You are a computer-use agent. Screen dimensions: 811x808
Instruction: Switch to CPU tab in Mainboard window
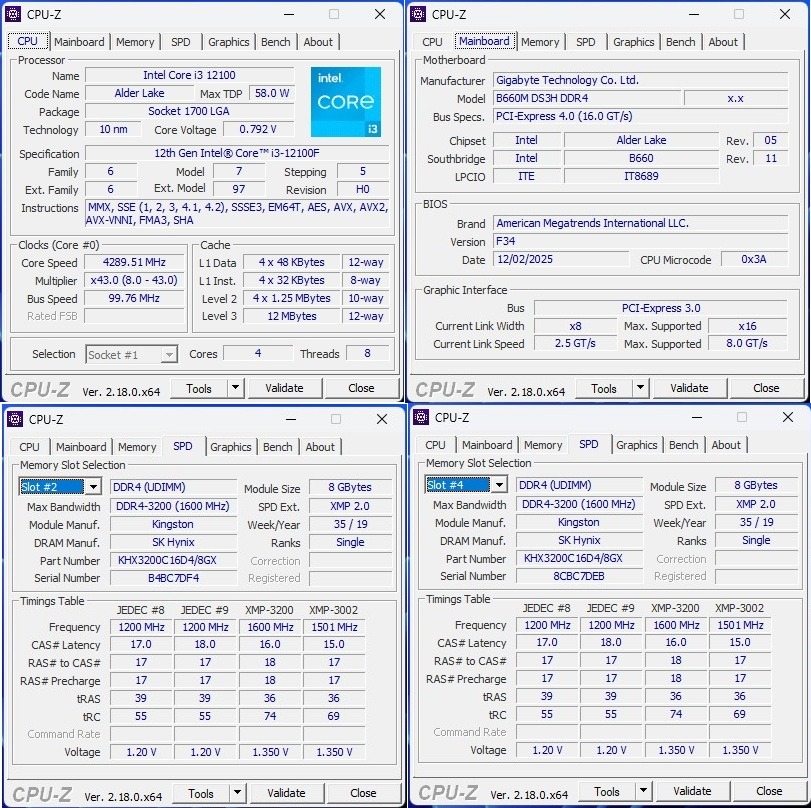432,42
